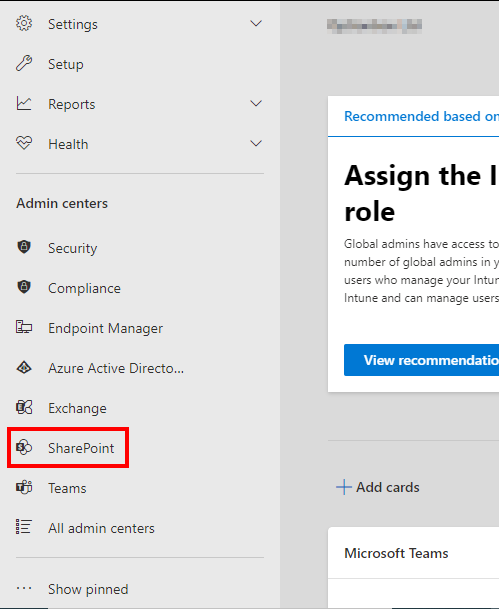This screenshot has height=609, width=499.
Task: Click Show pinned label
Action: [88, 589]
